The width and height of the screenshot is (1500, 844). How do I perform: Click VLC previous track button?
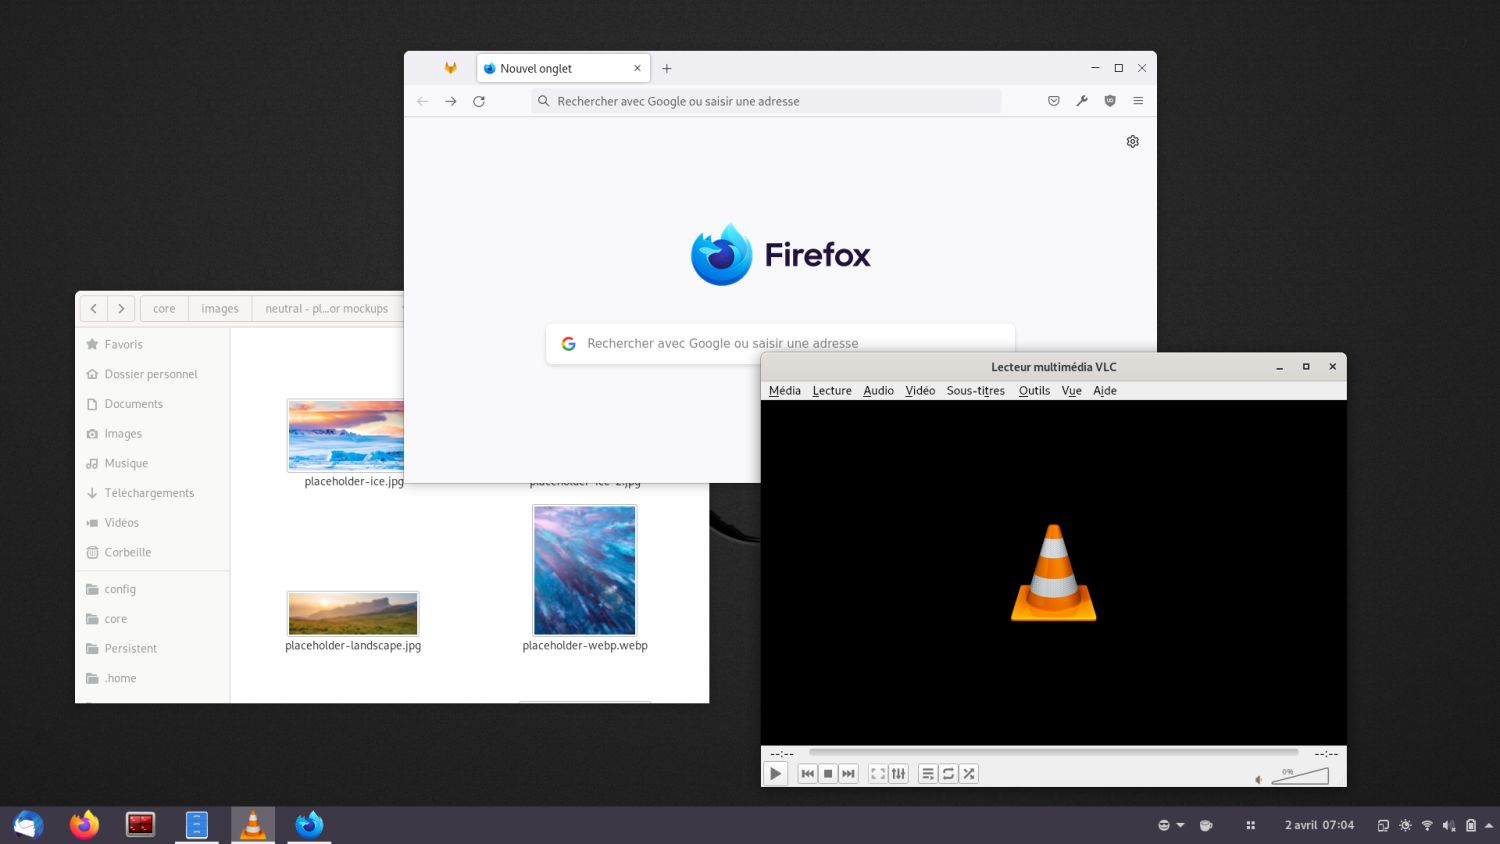point(807,773)
